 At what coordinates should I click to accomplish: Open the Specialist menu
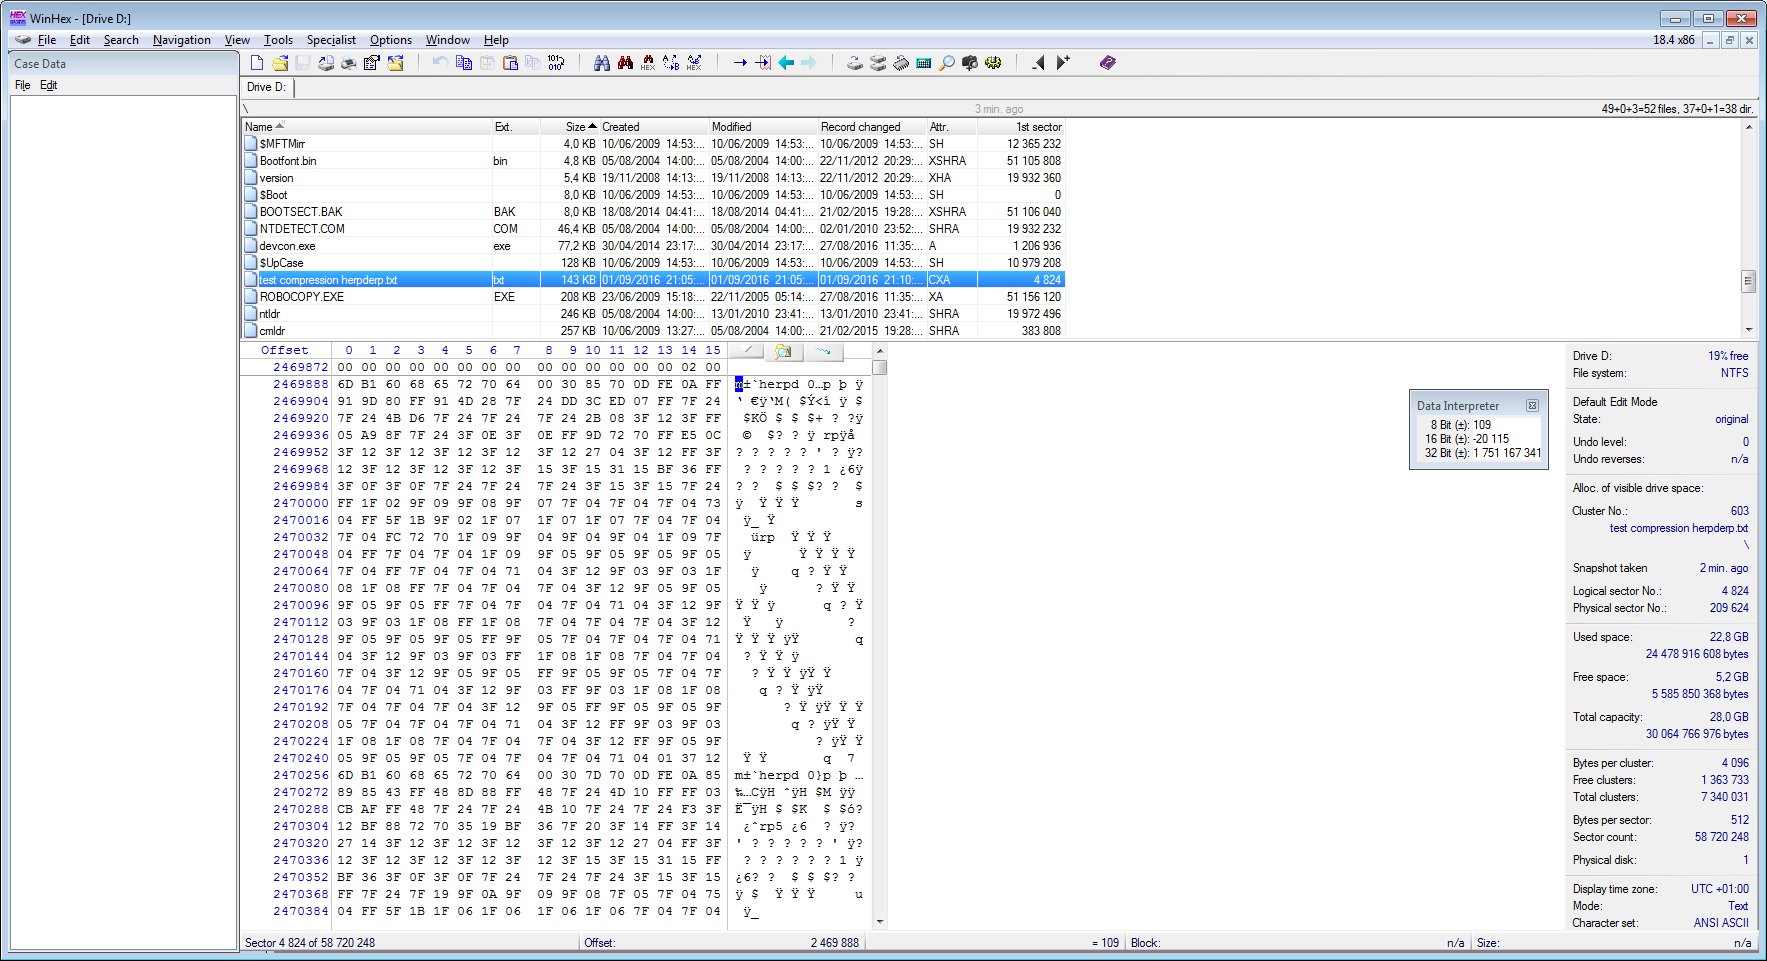(331, 40)
